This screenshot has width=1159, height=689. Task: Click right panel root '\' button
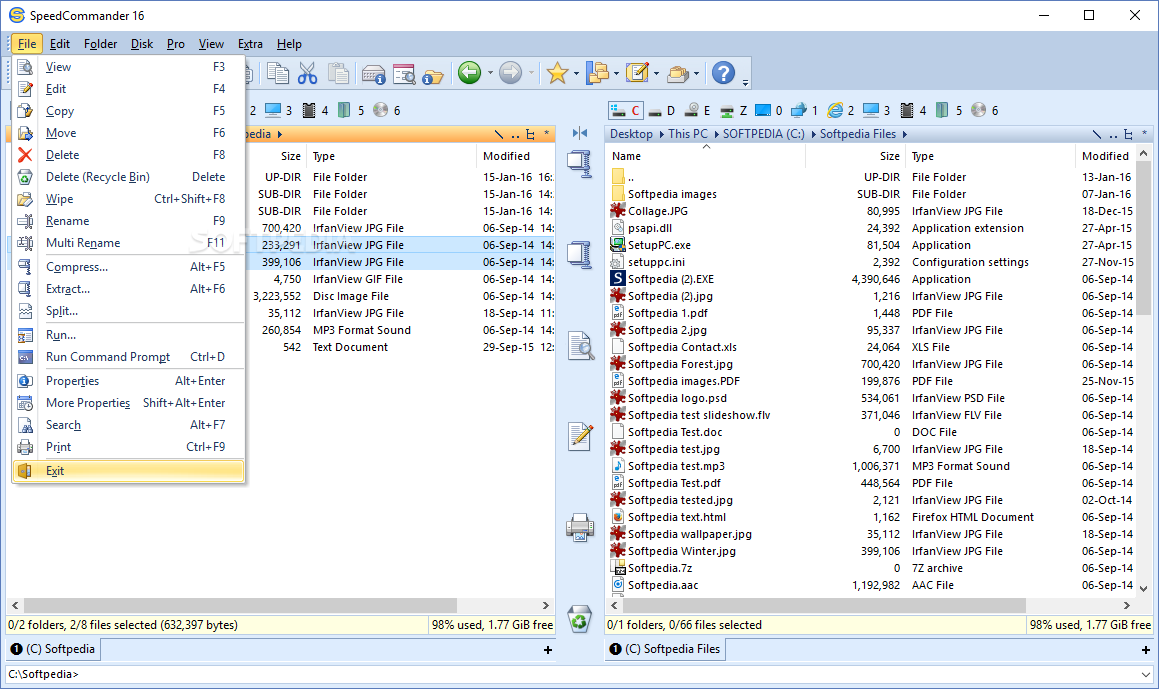point(1097,134)
